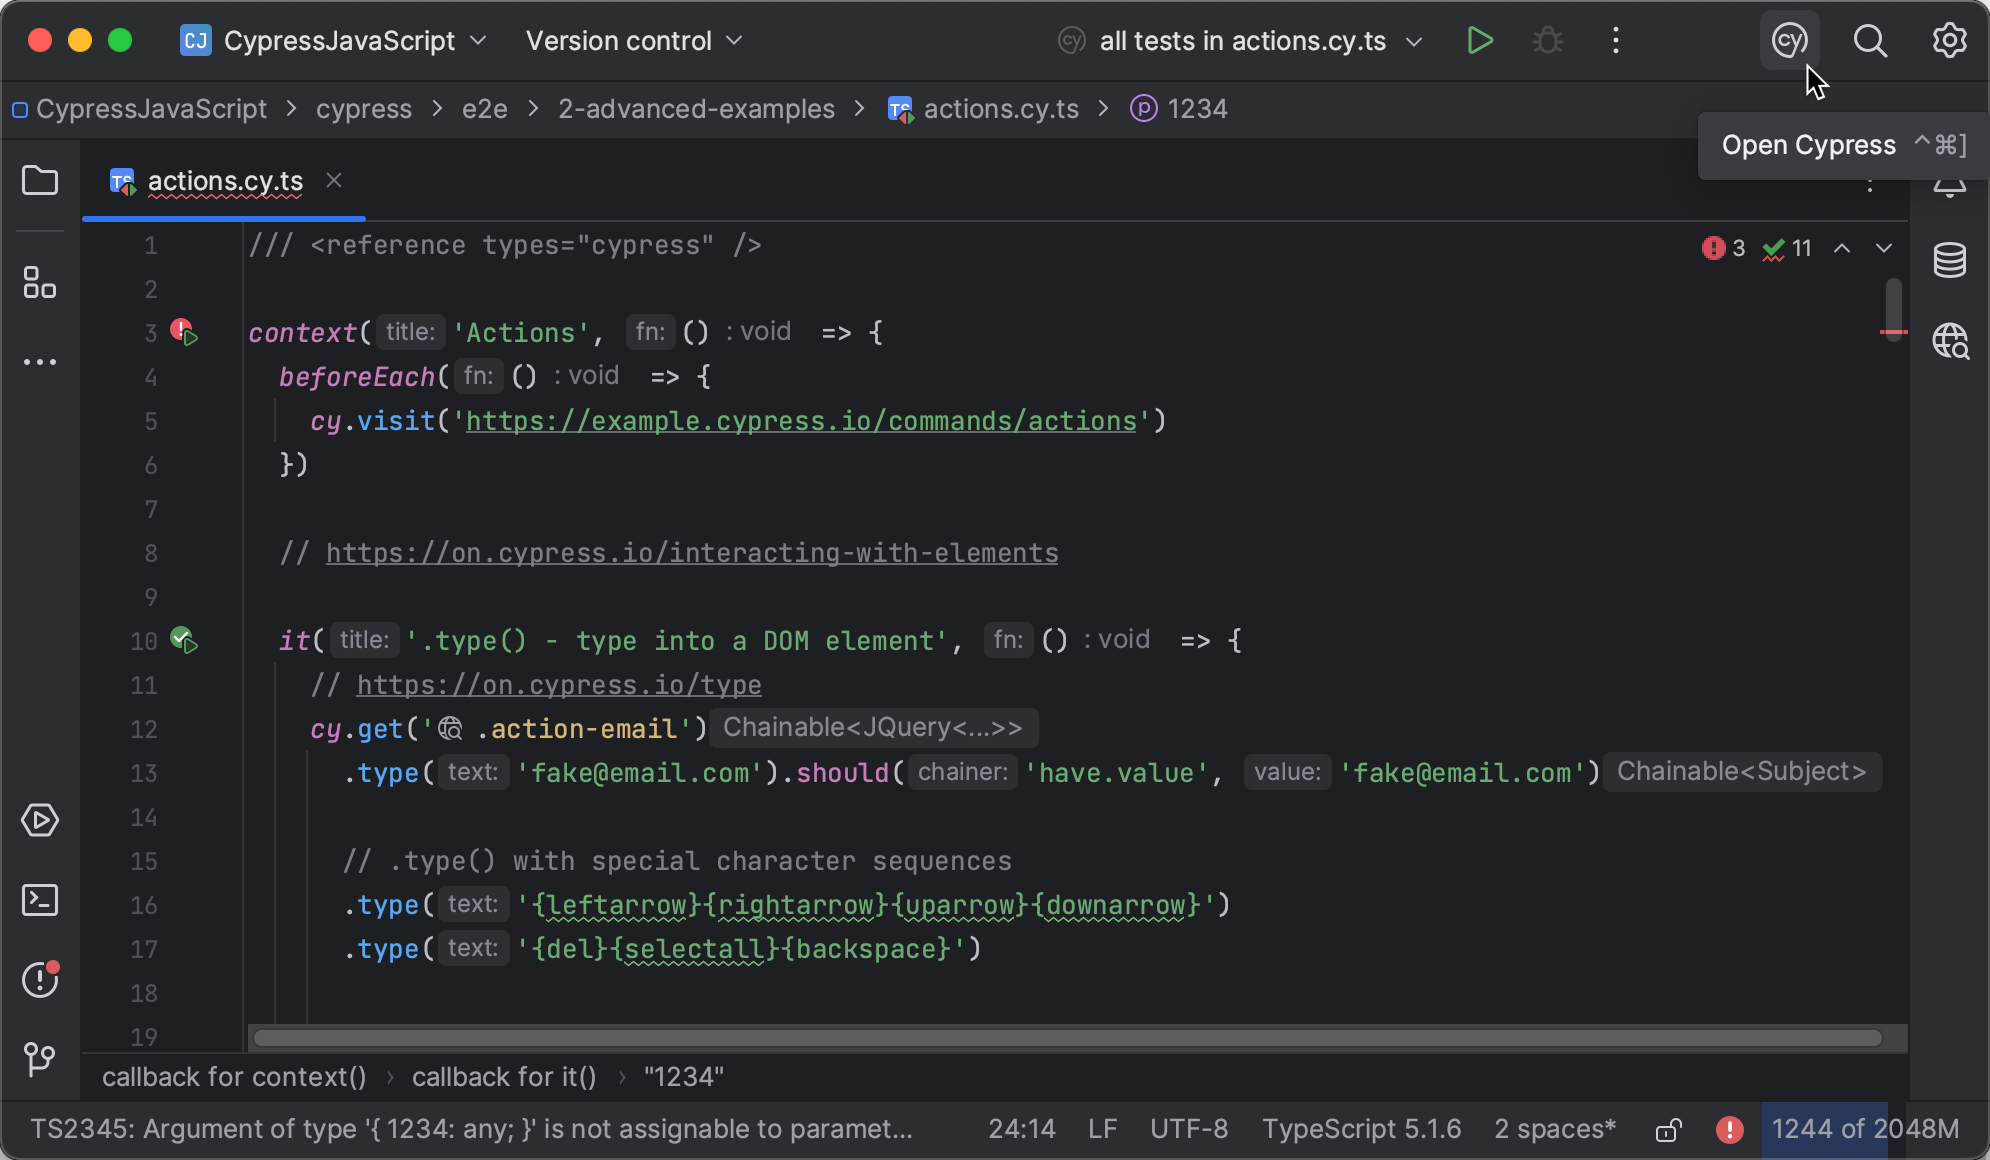Switch to the actions.cy.ts editor tab
1990x1160 pixels.
coord(224,181)
